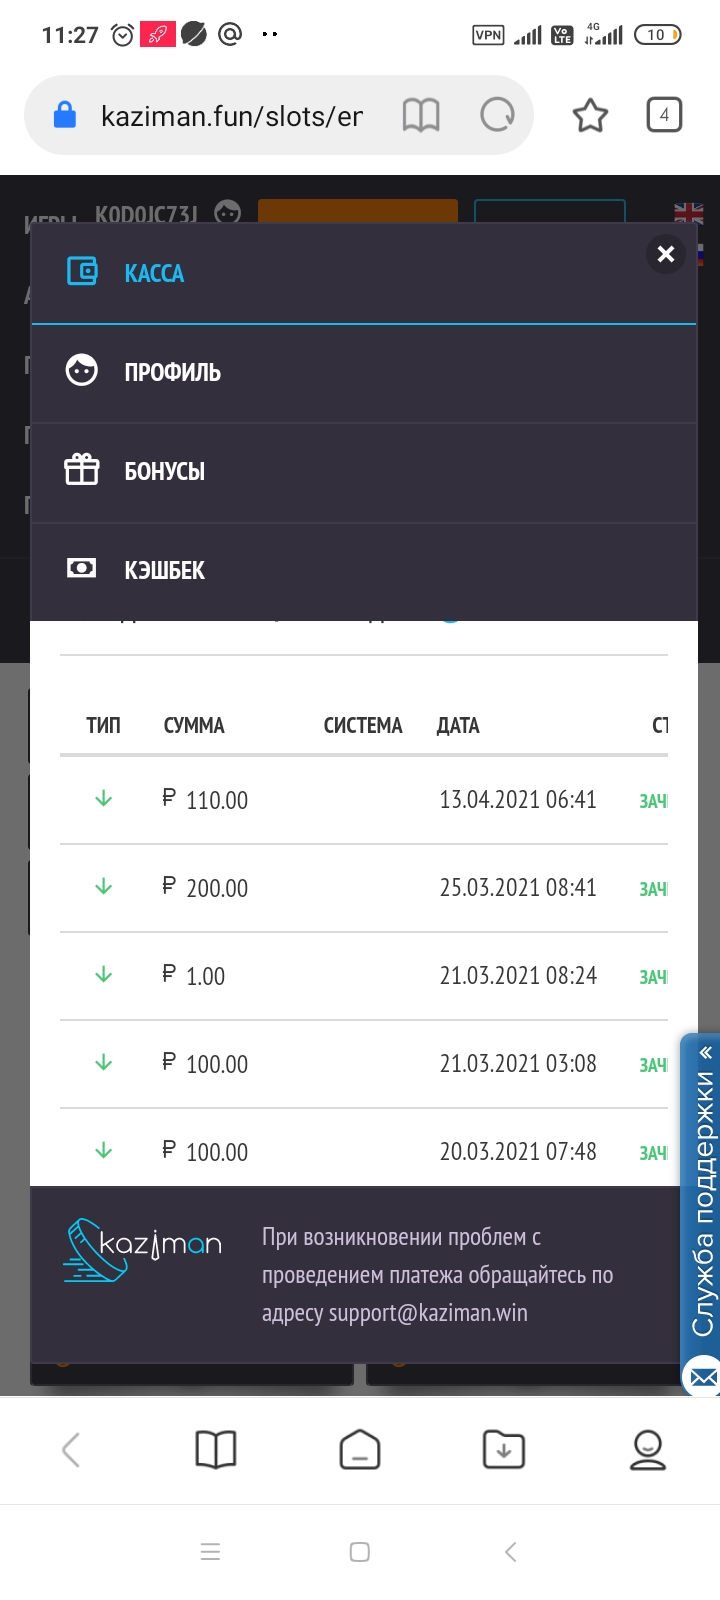
Task: Tap the kaziman.fun address bar
Action: 231,116
